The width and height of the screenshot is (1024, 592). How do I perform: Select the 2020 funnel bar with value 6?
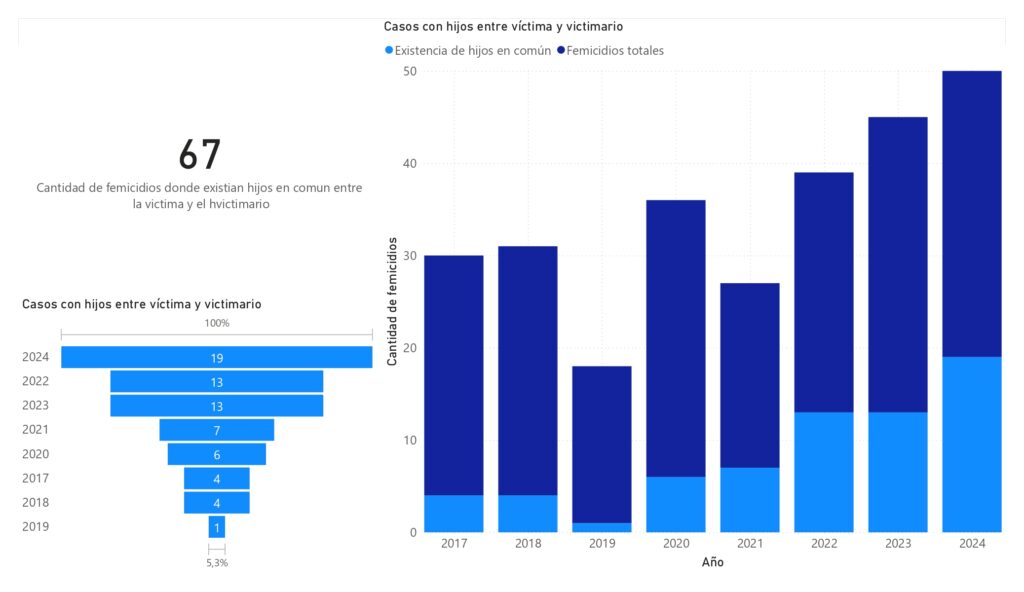point(216,454)
